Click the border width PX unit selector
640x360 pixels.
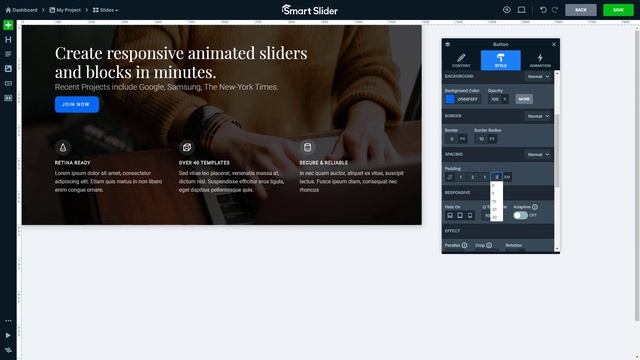(x=462, y=139)
